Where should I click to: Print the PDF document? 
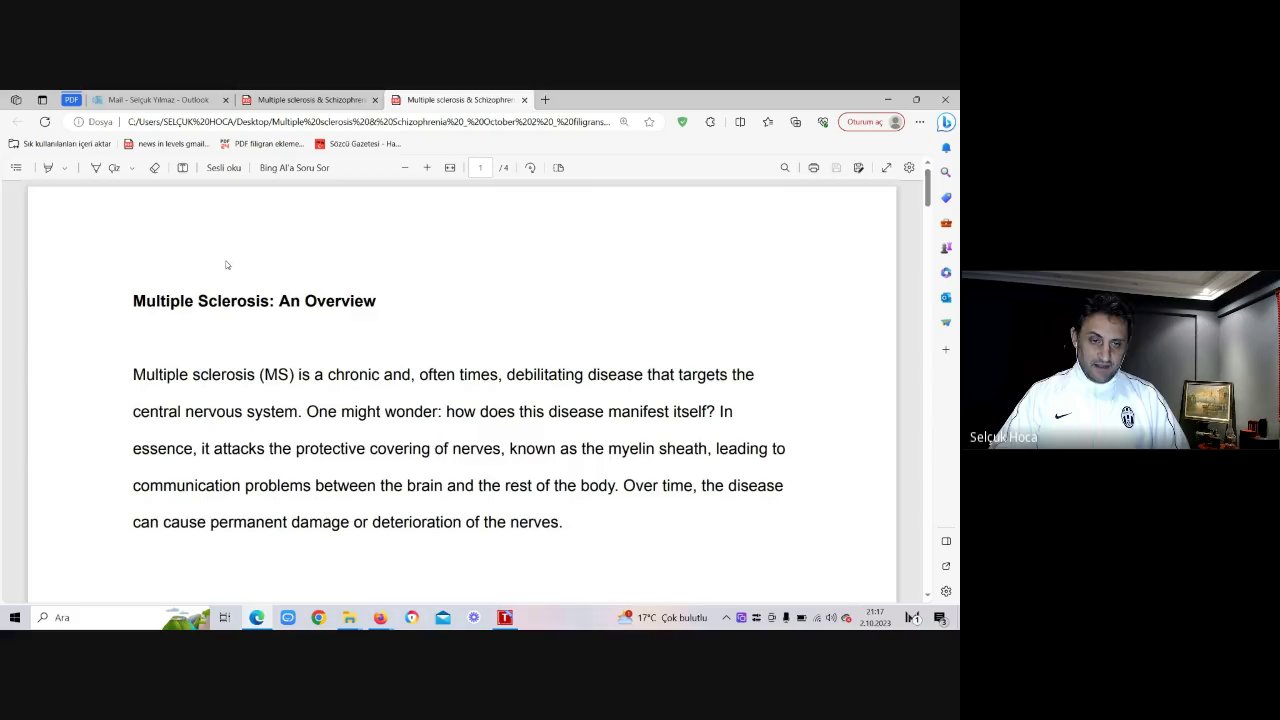point(813,168)
